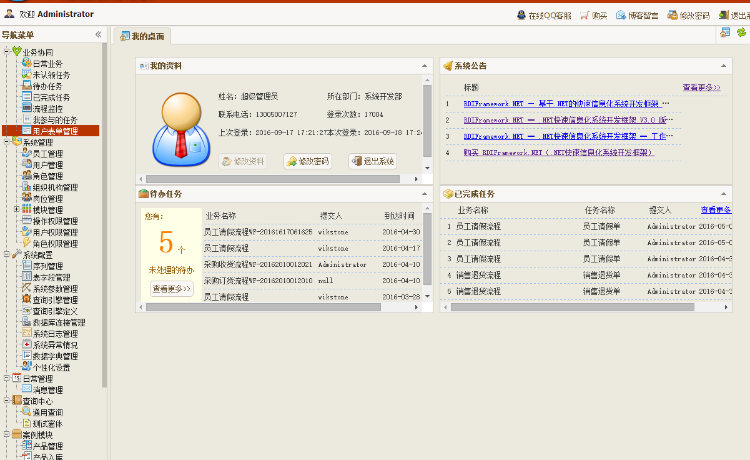This screenshot has width=750, height=460.
Task: Collapse the 待办任务 panel
Action: (424, 194)
